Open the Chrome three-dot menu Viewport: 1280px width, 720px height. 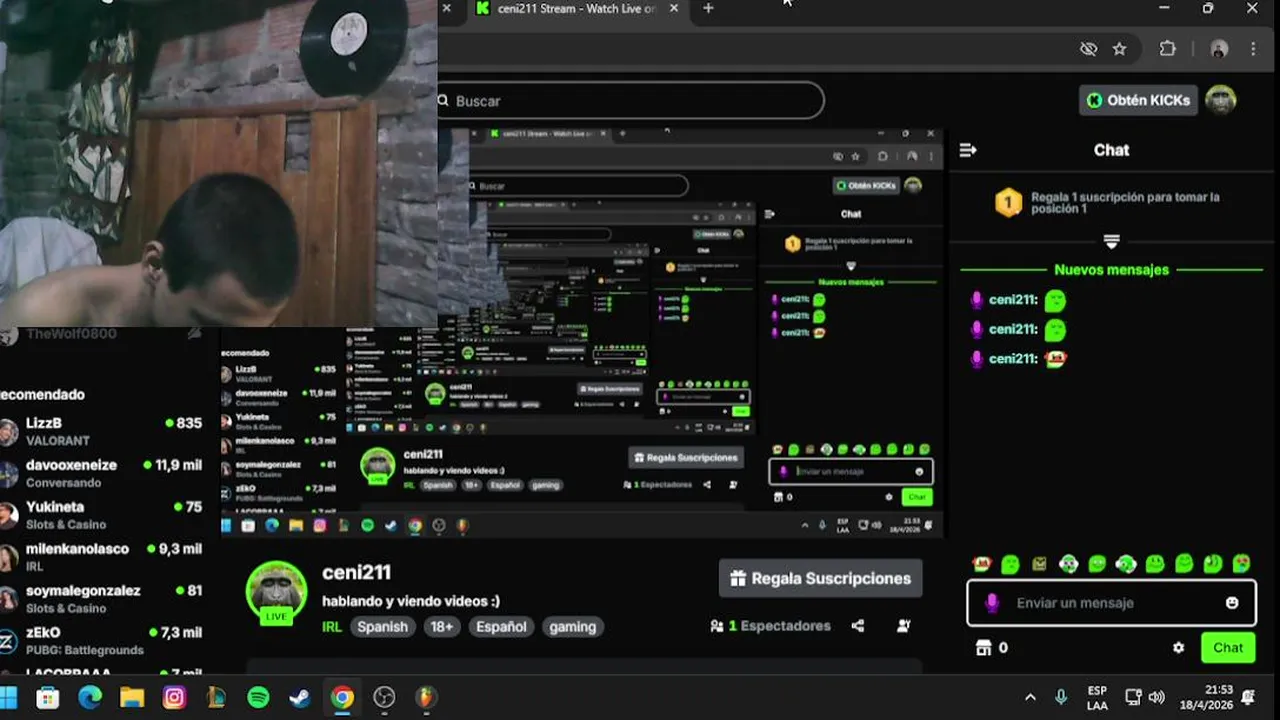(1253, 49)
